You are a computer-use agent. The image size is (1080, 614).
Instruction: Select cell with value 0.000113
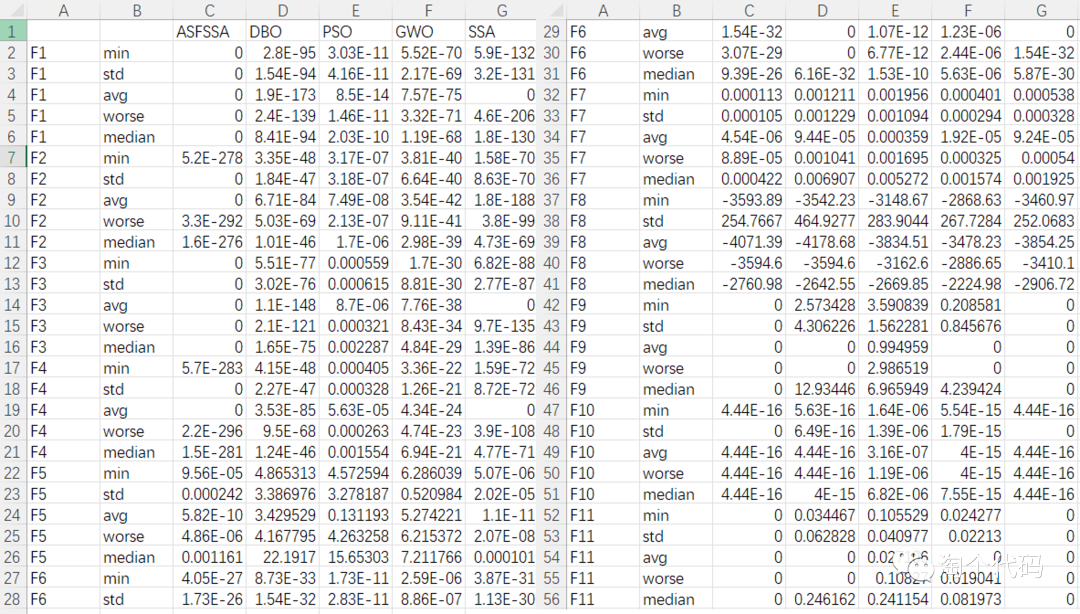tap(749, 95)
